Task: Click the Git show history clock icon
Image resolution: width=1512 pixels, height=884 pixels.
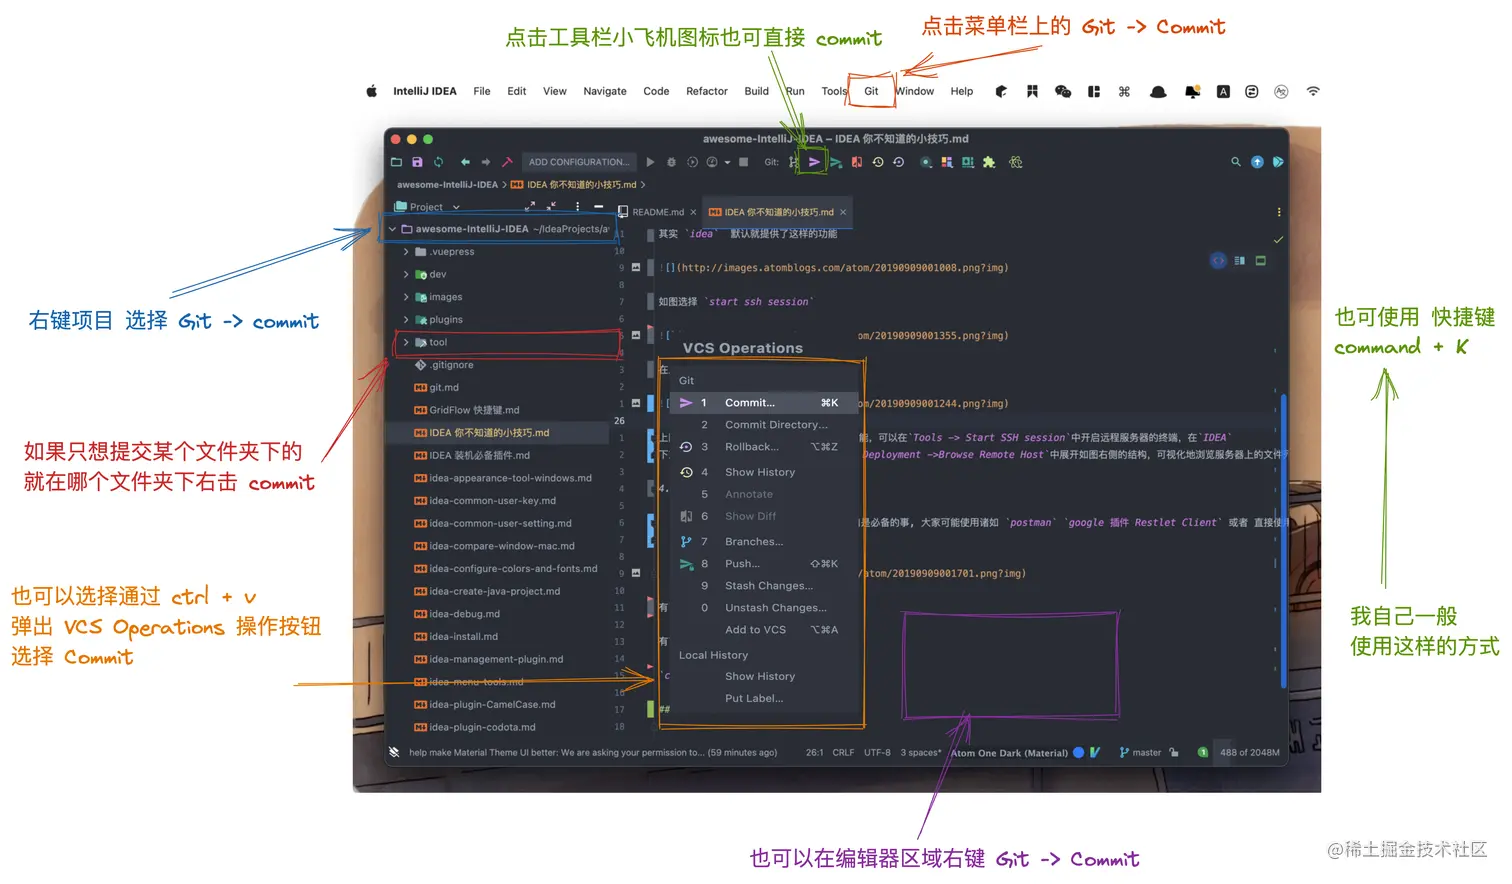Action: pos(878,162)
